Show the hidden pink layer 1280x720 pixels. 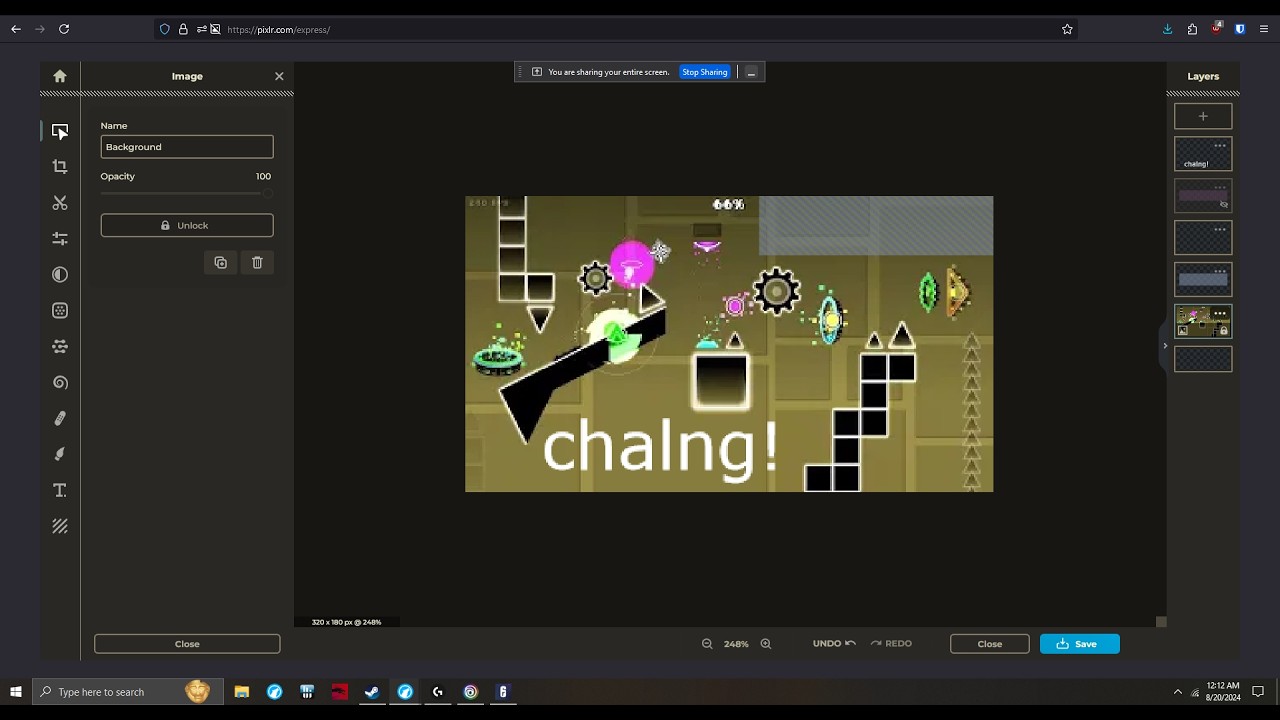click(1224, 205)
